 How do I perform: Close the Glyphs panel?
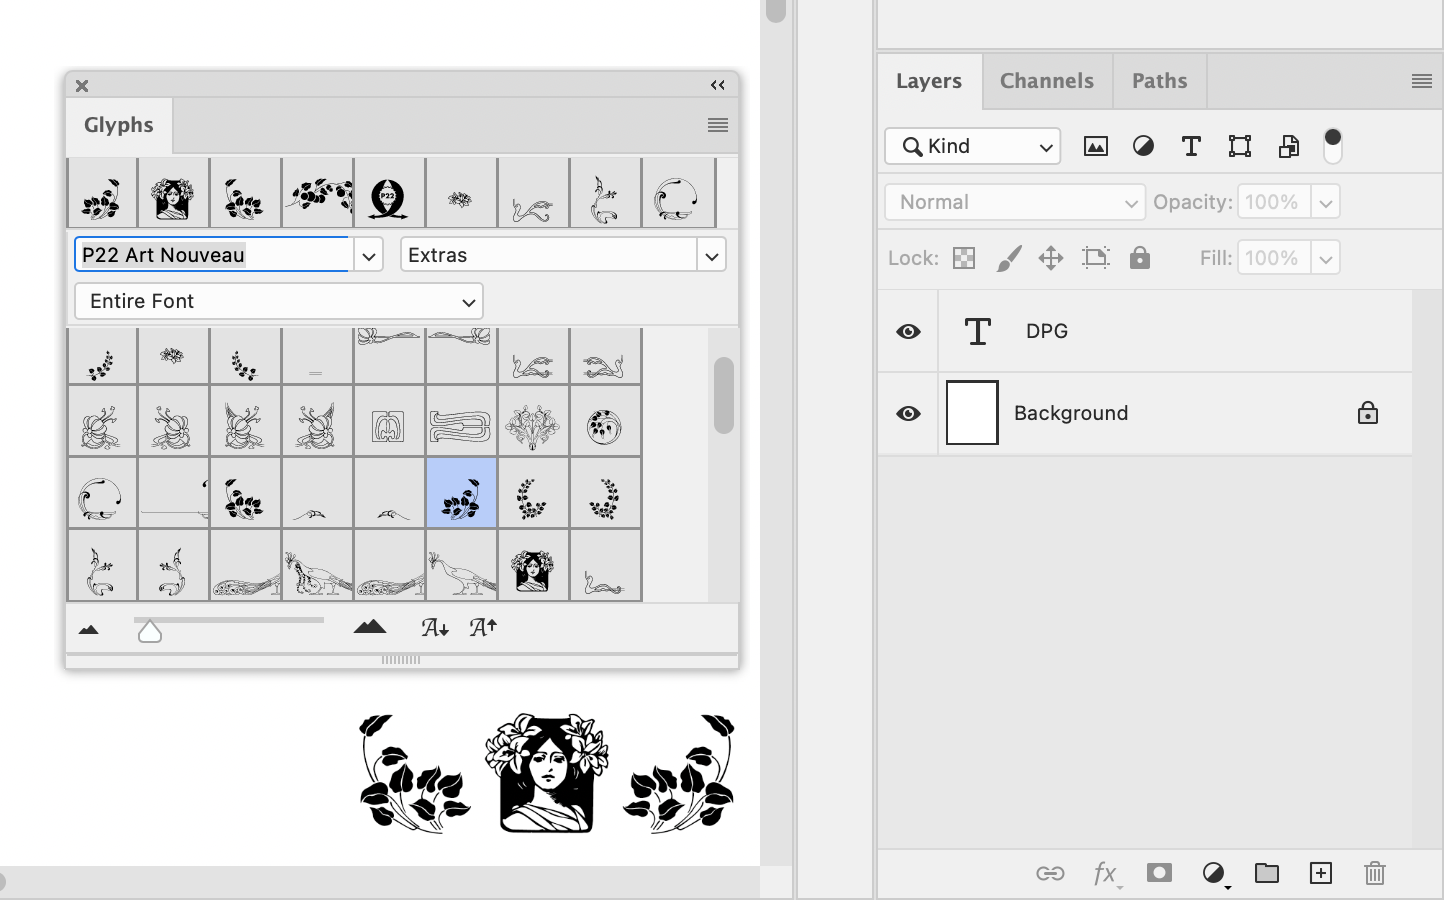tap(82, 86)
